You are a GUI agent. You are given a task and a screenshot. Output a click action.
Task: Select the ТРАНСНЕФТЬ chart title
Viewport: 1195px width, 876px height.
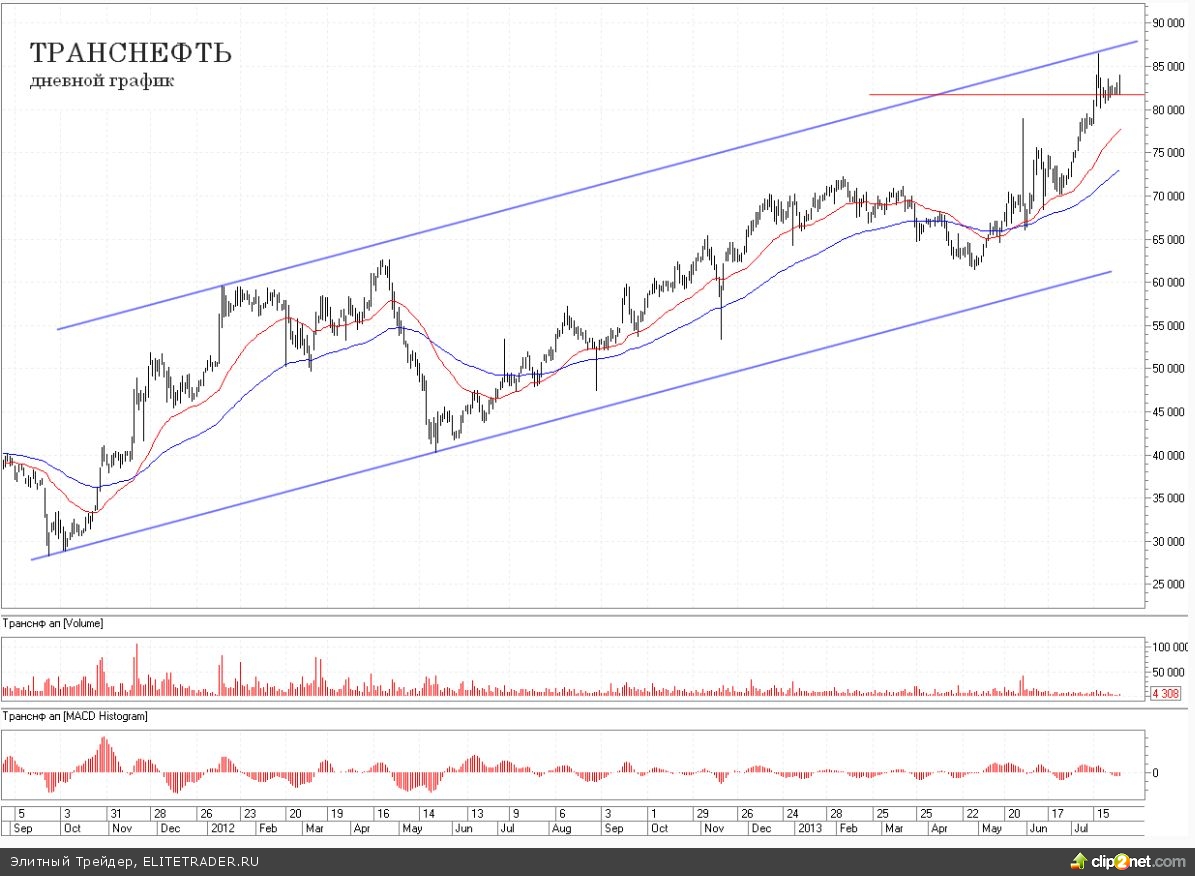click(131, 53)
